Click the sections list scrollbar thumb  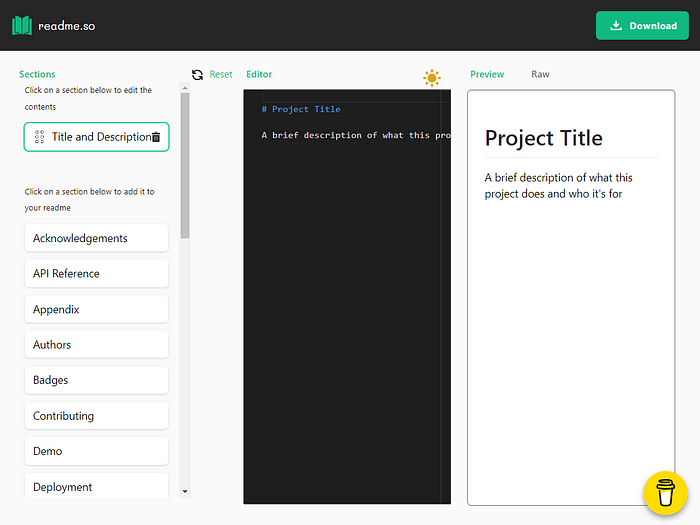(x=185, y=165)
